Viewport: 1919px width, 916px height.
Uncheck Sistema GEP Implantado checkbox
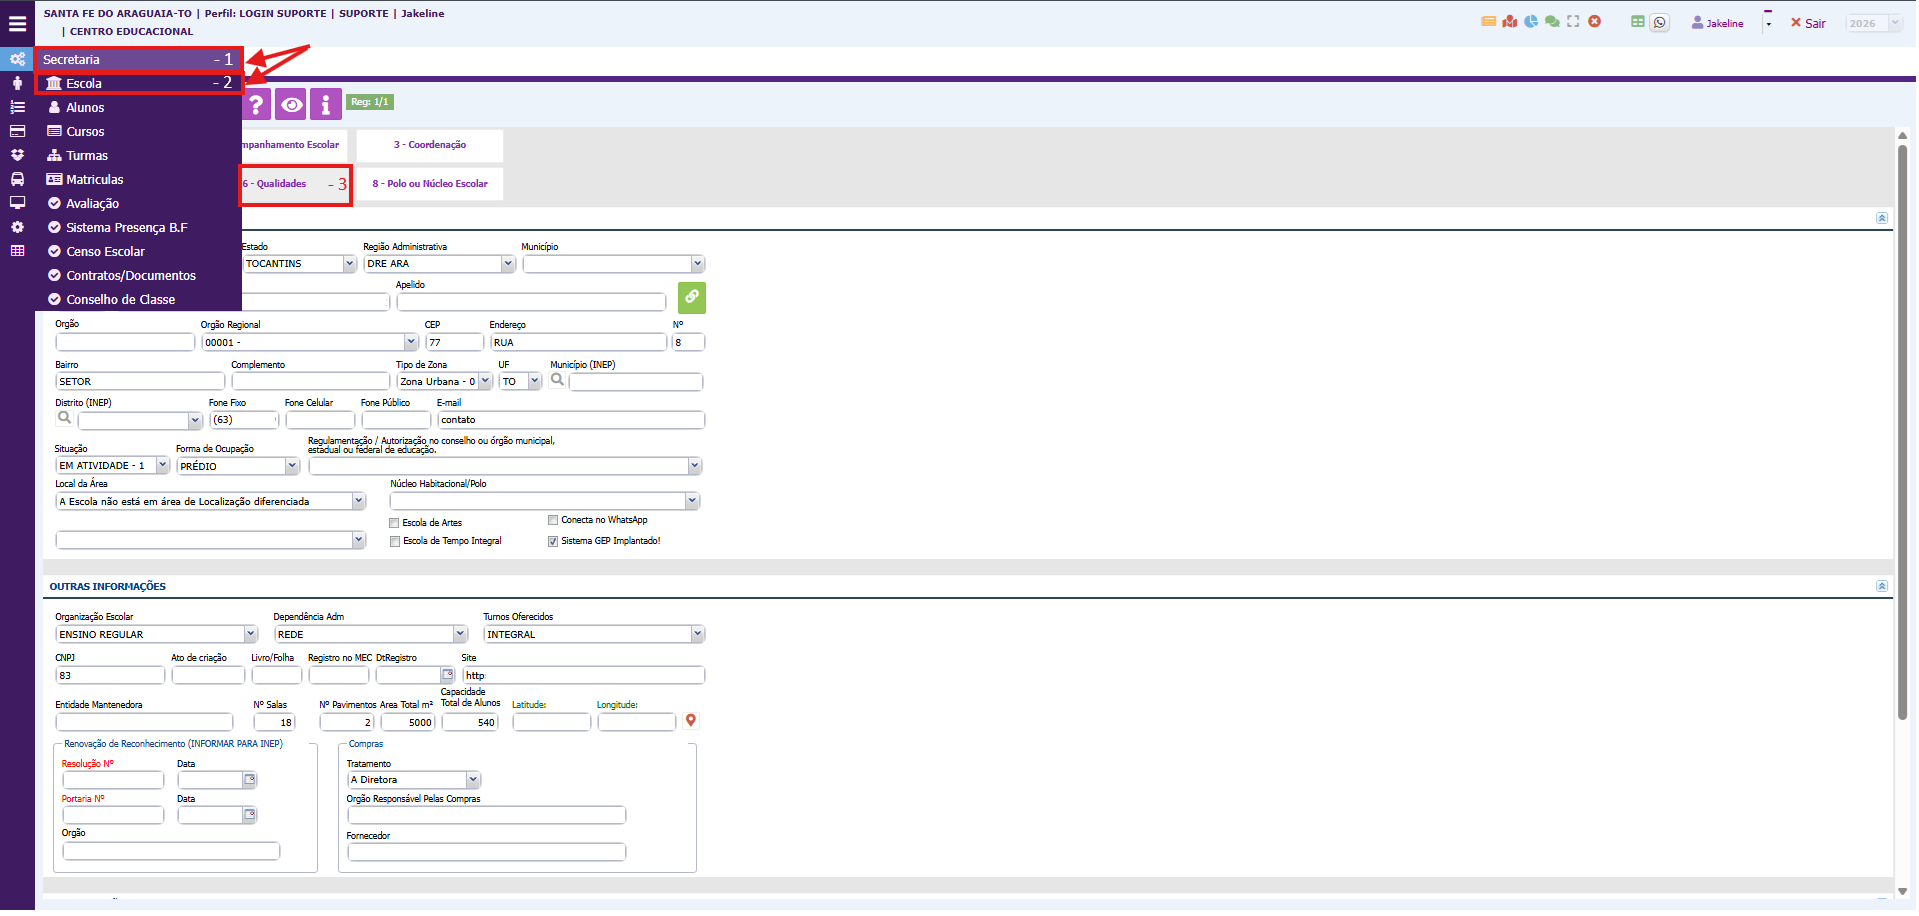[x=553, y=541]
